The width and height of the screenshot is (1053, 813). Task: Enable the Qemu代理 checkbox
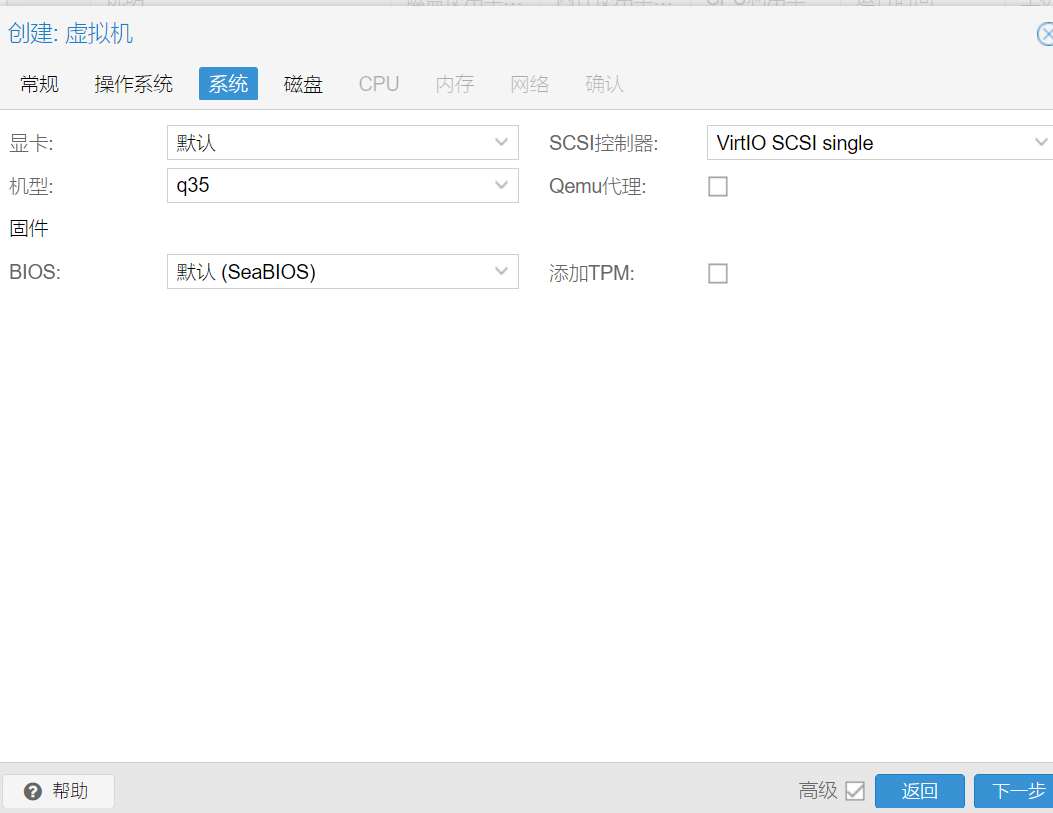[718, 186]
